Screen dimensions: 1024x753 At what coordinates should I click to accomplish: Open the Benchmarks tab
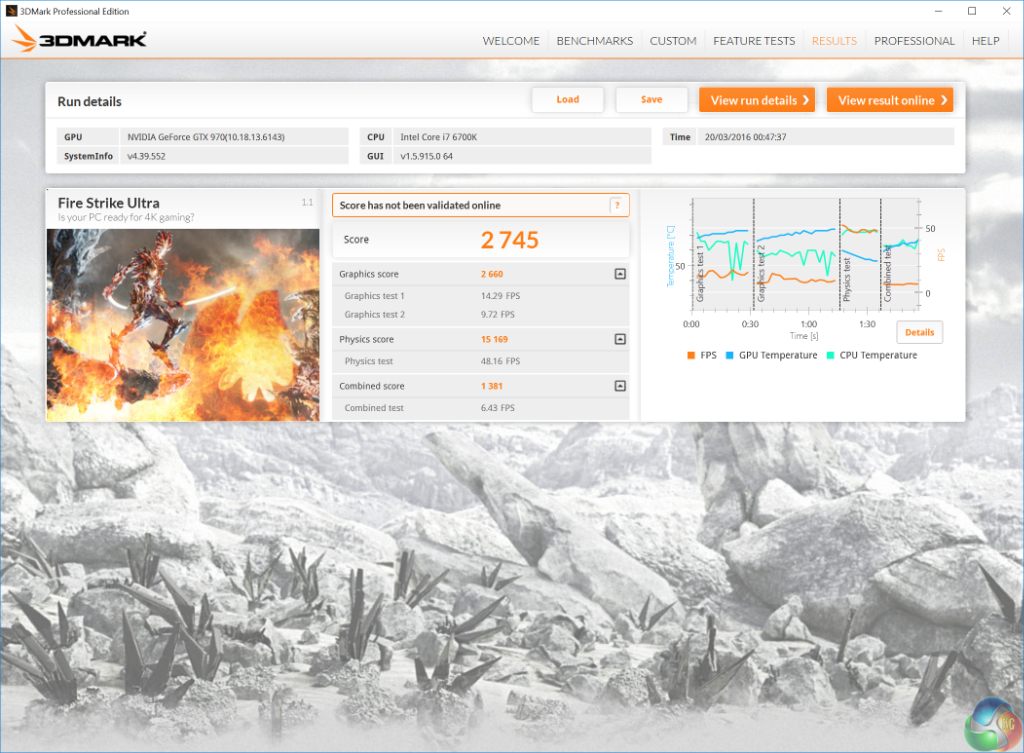pyautogui.click(x=594, y=41)
